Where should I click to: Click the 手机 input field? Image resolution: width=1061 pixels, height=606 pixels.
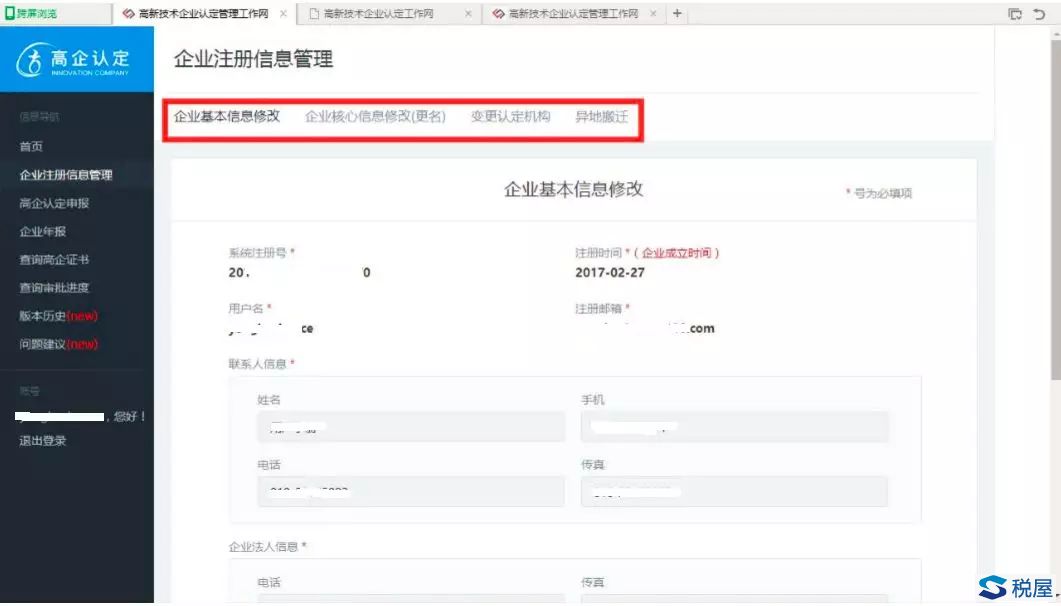tap(733, 426)
